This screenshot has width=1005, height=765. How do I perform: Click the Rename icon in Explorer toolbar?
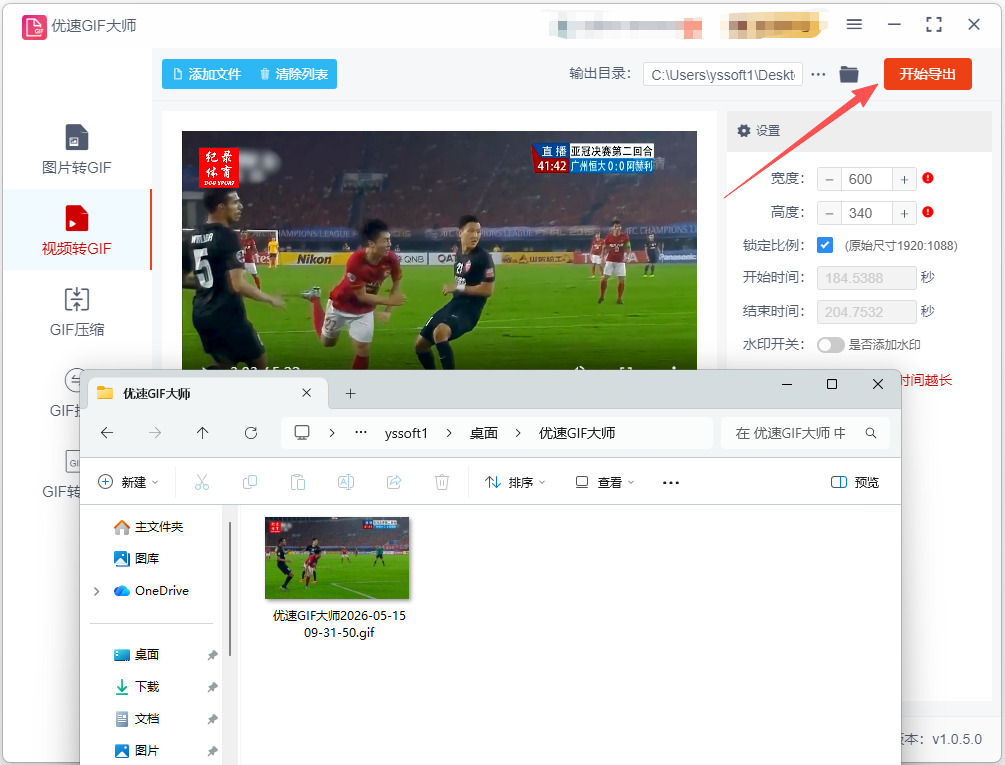pos(346,482)
